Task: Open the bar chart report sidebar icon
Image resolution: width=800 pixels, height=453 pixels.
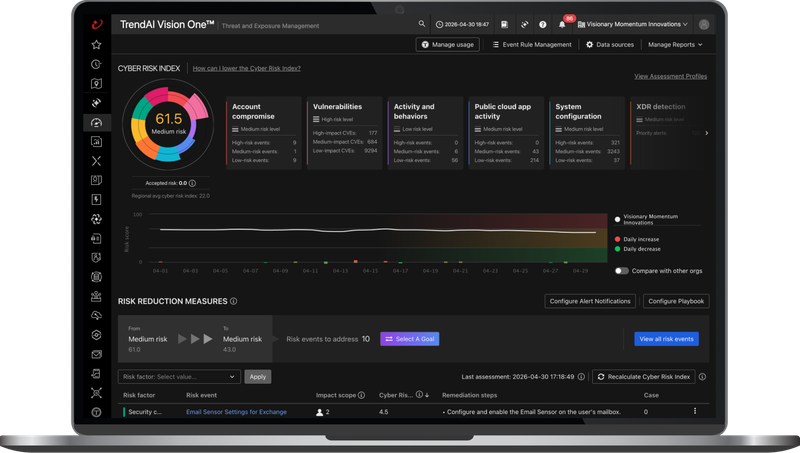Action: pos(96,142)
